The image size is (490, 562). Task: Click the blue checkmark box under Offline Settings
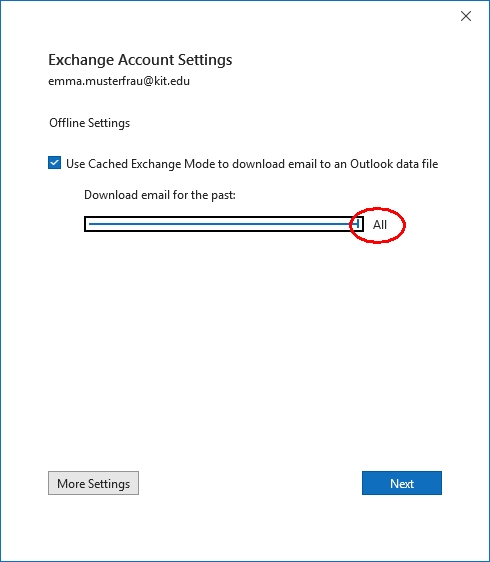pyautogui.click(x=54, y=163)
